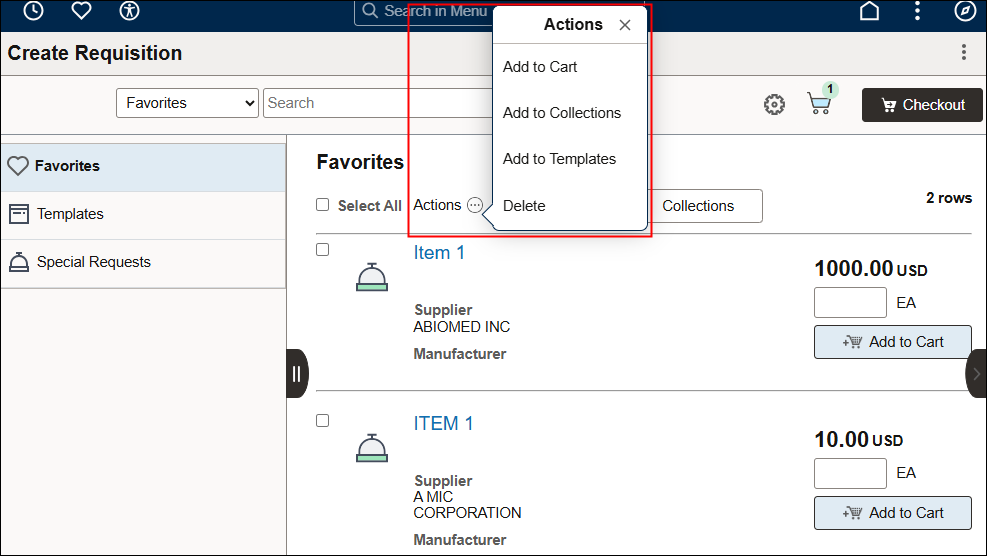Tick the checkbox for Item 1
The height and width of the screenshot is (556, 987).
[322, 250]
